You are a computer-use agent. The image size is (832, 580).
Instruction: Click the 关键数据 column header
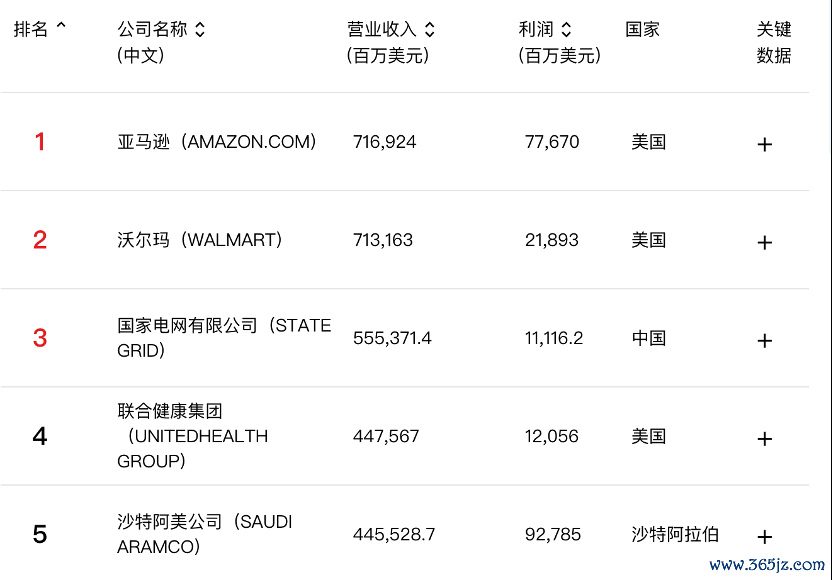[774, 42]
